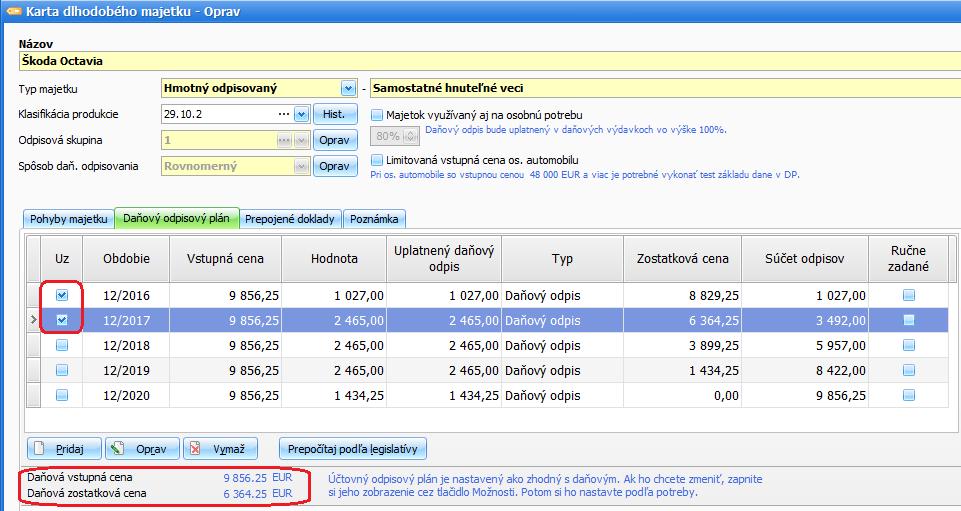The image size is (961, 511).
Task: Open Klasifikácia produkcie dropdown arrow
Action: tap(302, 114)
